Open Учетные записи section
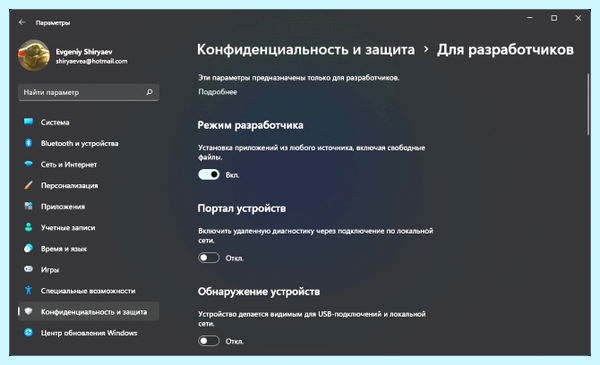The image size is (600, 365). 68,228
